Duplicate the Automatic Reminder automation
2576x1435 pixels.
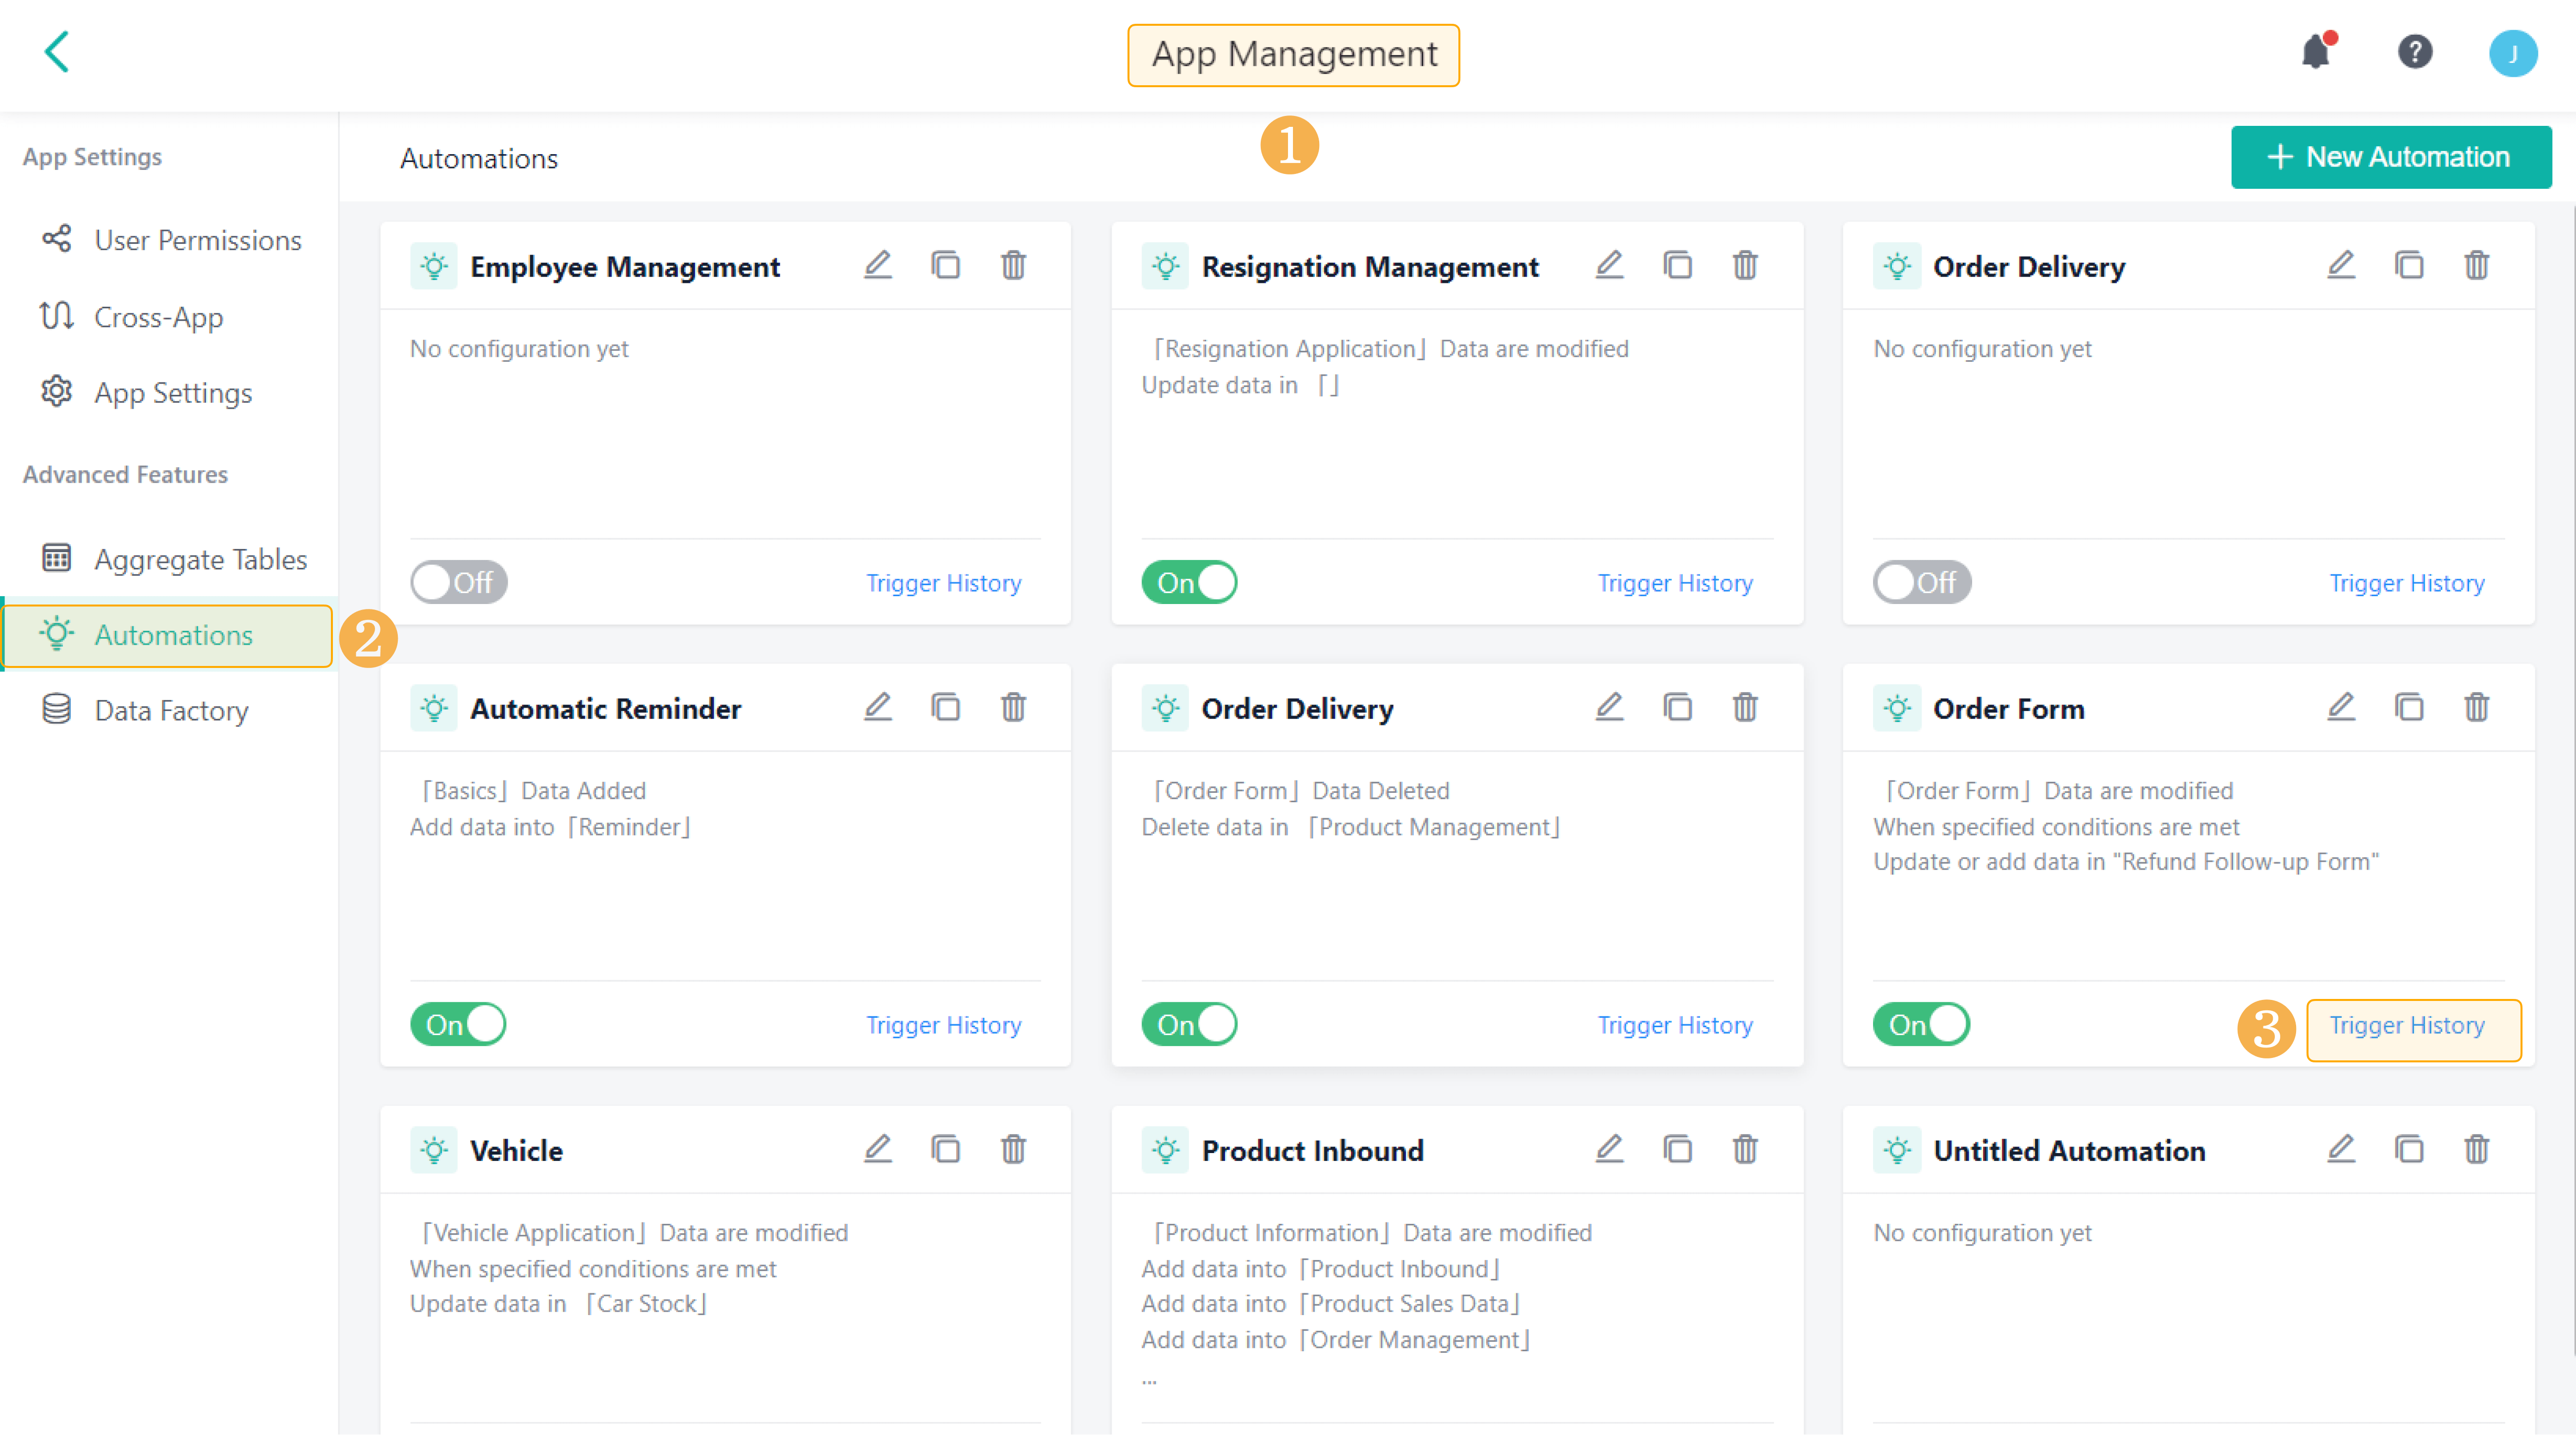coord(946,707)
